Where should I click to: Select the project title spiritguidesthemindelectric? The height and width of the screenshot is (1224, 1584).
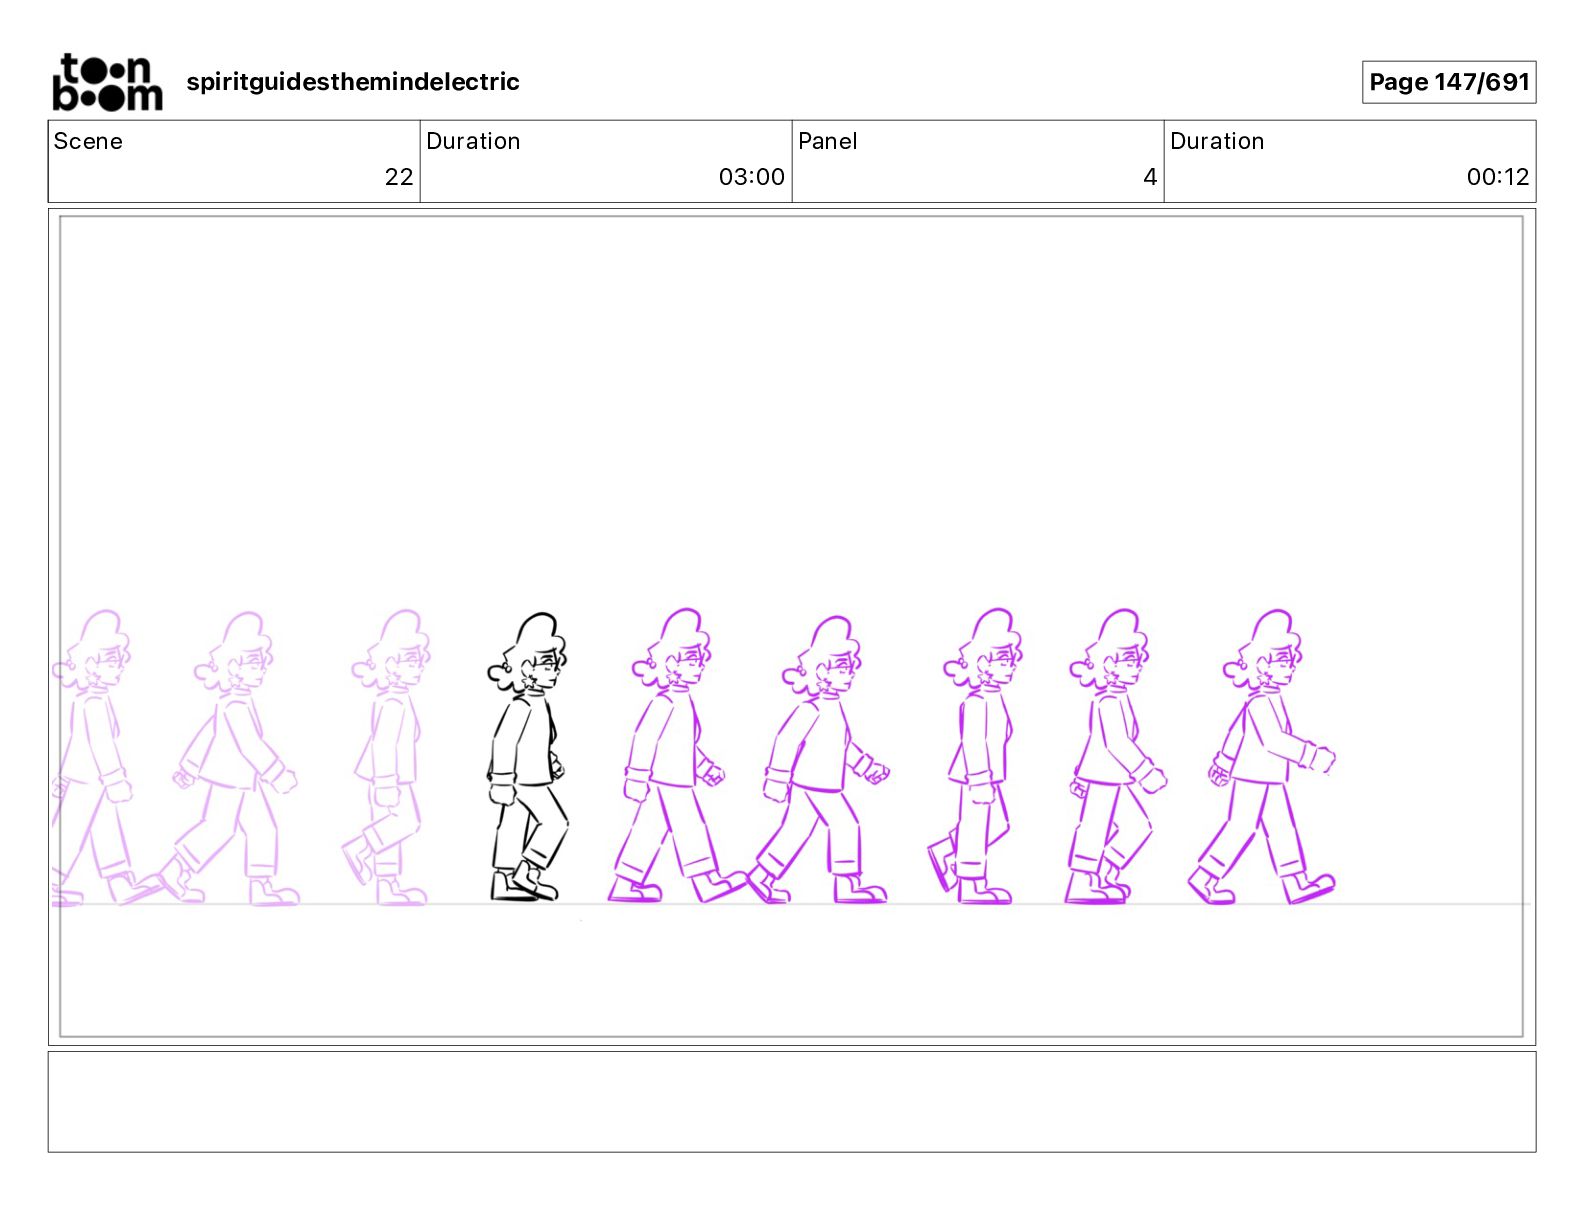click(x=353, y=82)
